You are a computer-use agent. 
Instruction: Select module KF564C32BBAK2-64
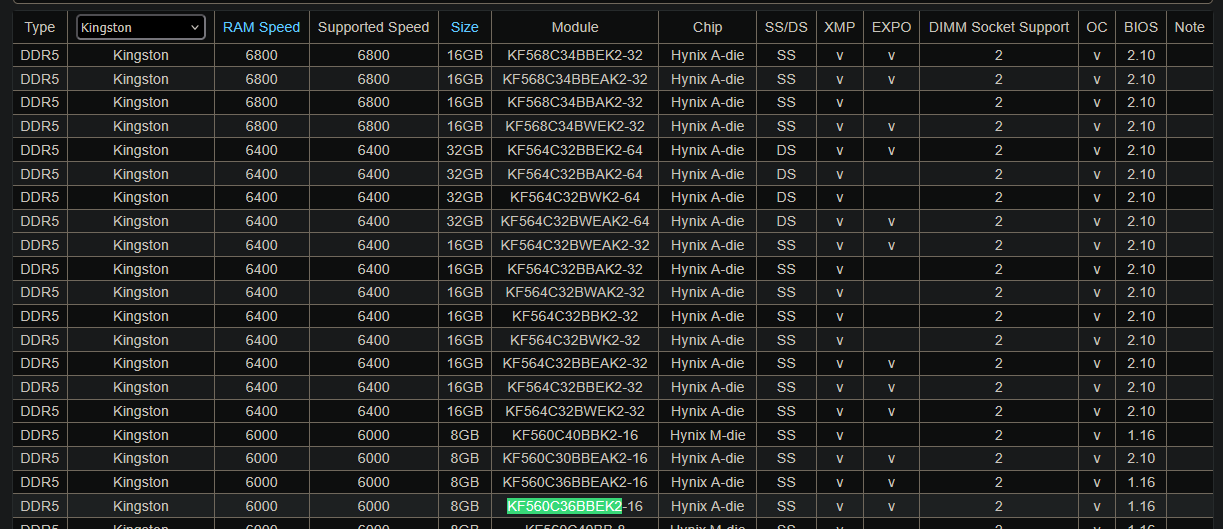[575, 174]
